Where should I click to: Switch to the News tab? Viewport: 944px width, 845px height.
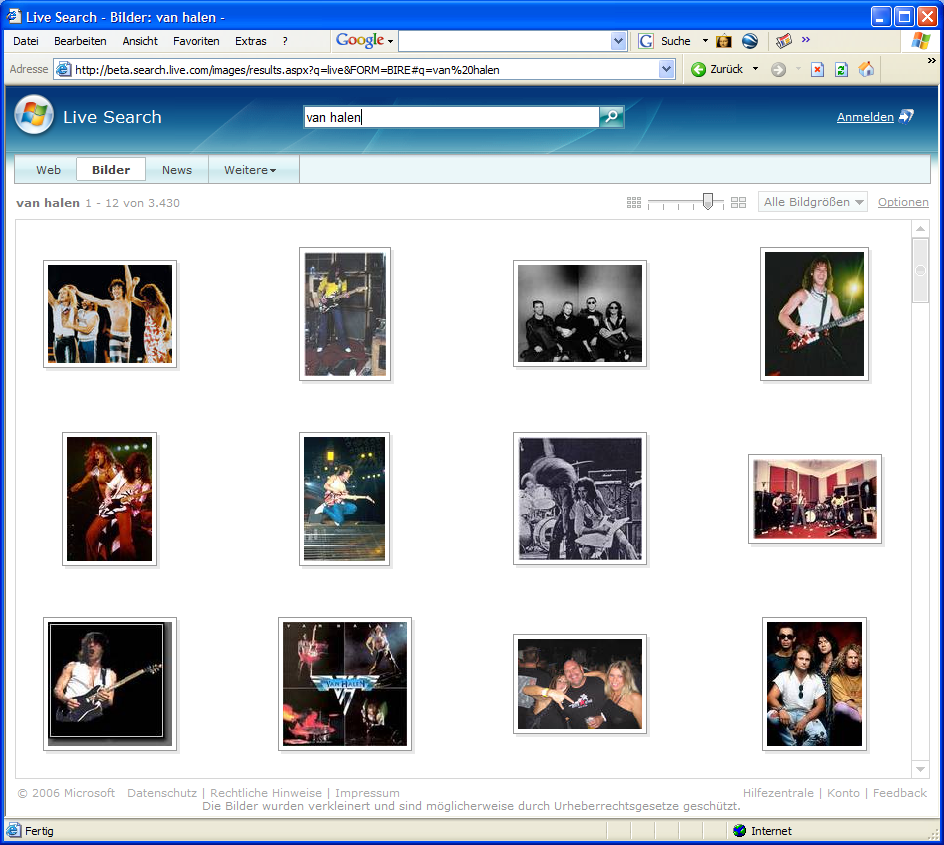(177, 170)
